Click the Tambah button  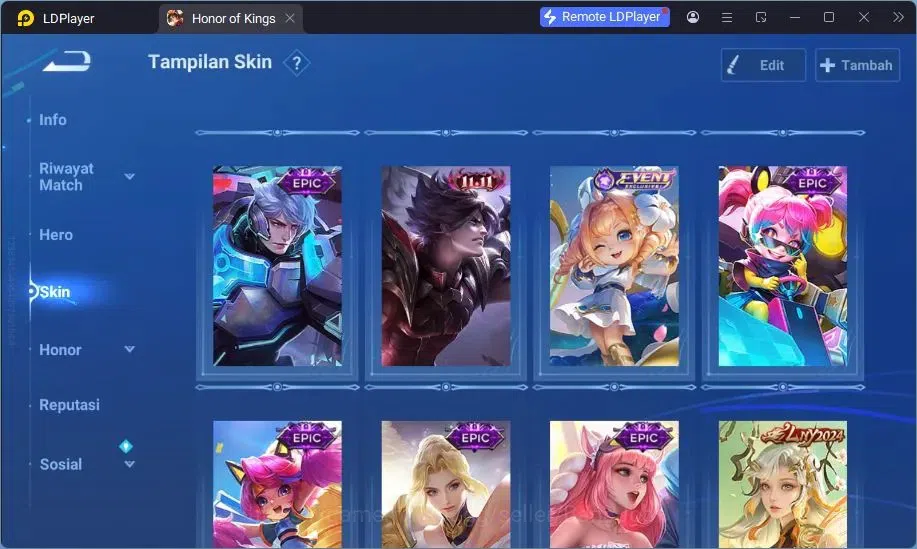857,65
